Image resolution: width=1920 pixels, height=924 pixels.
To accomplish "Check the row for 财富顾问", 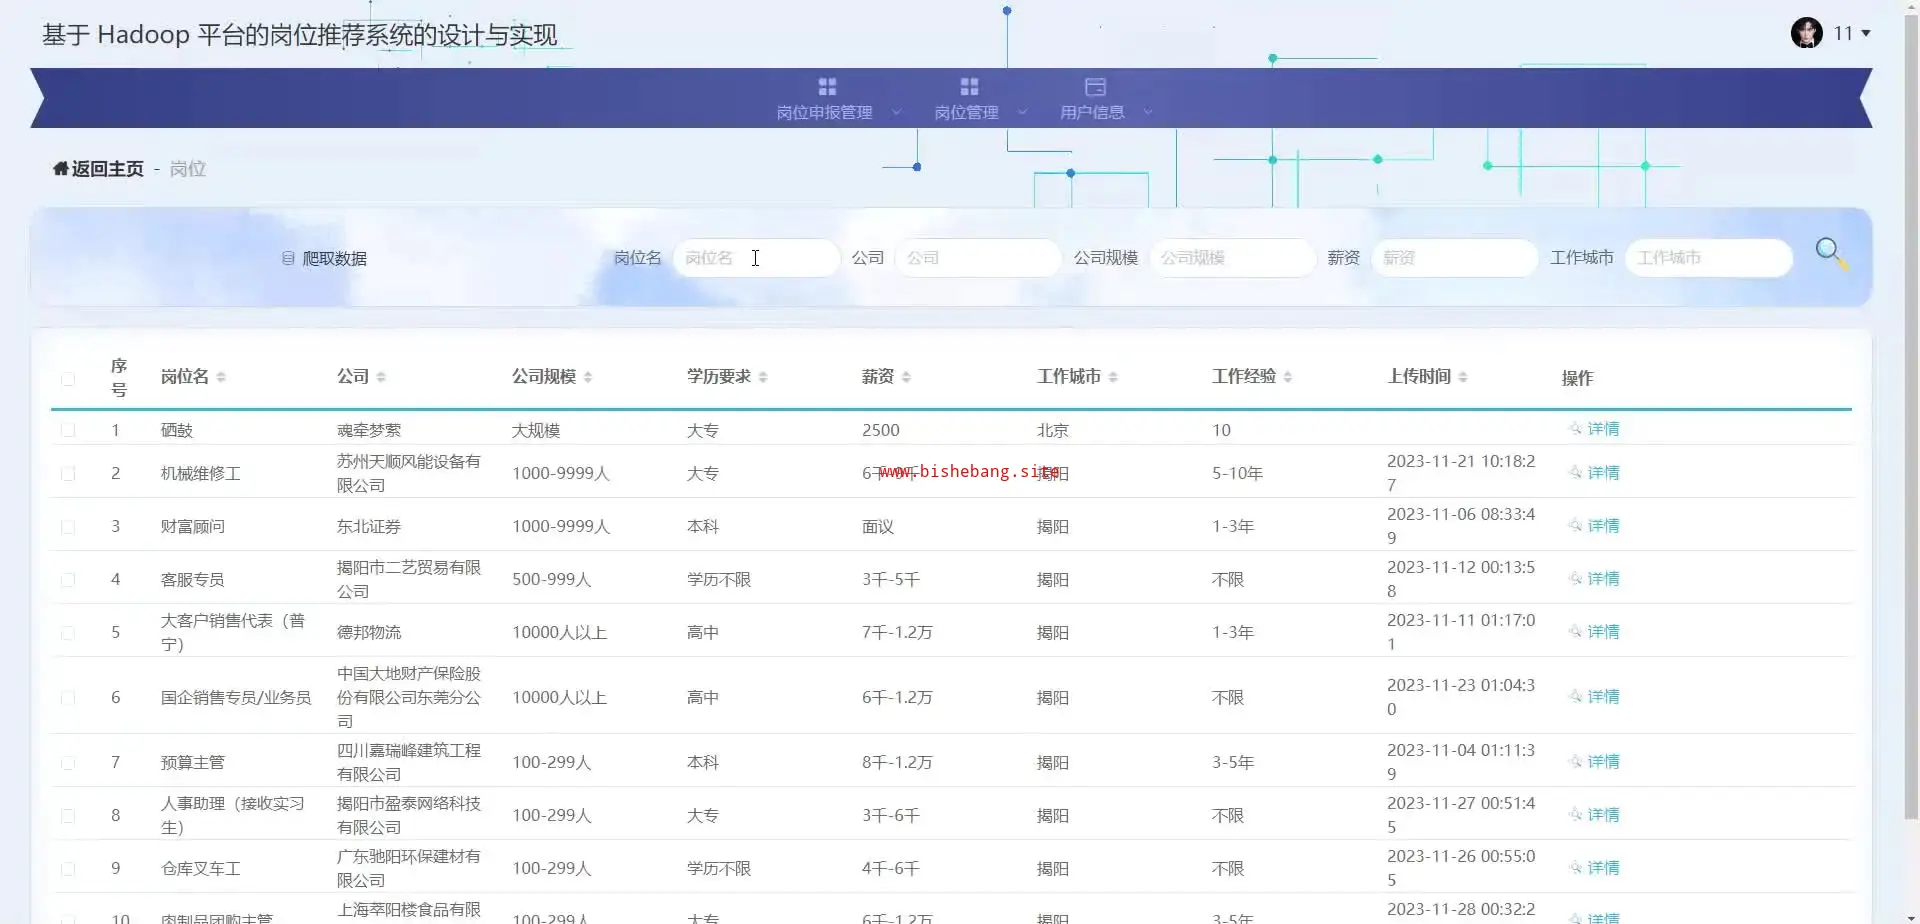I will pos(68,527).
